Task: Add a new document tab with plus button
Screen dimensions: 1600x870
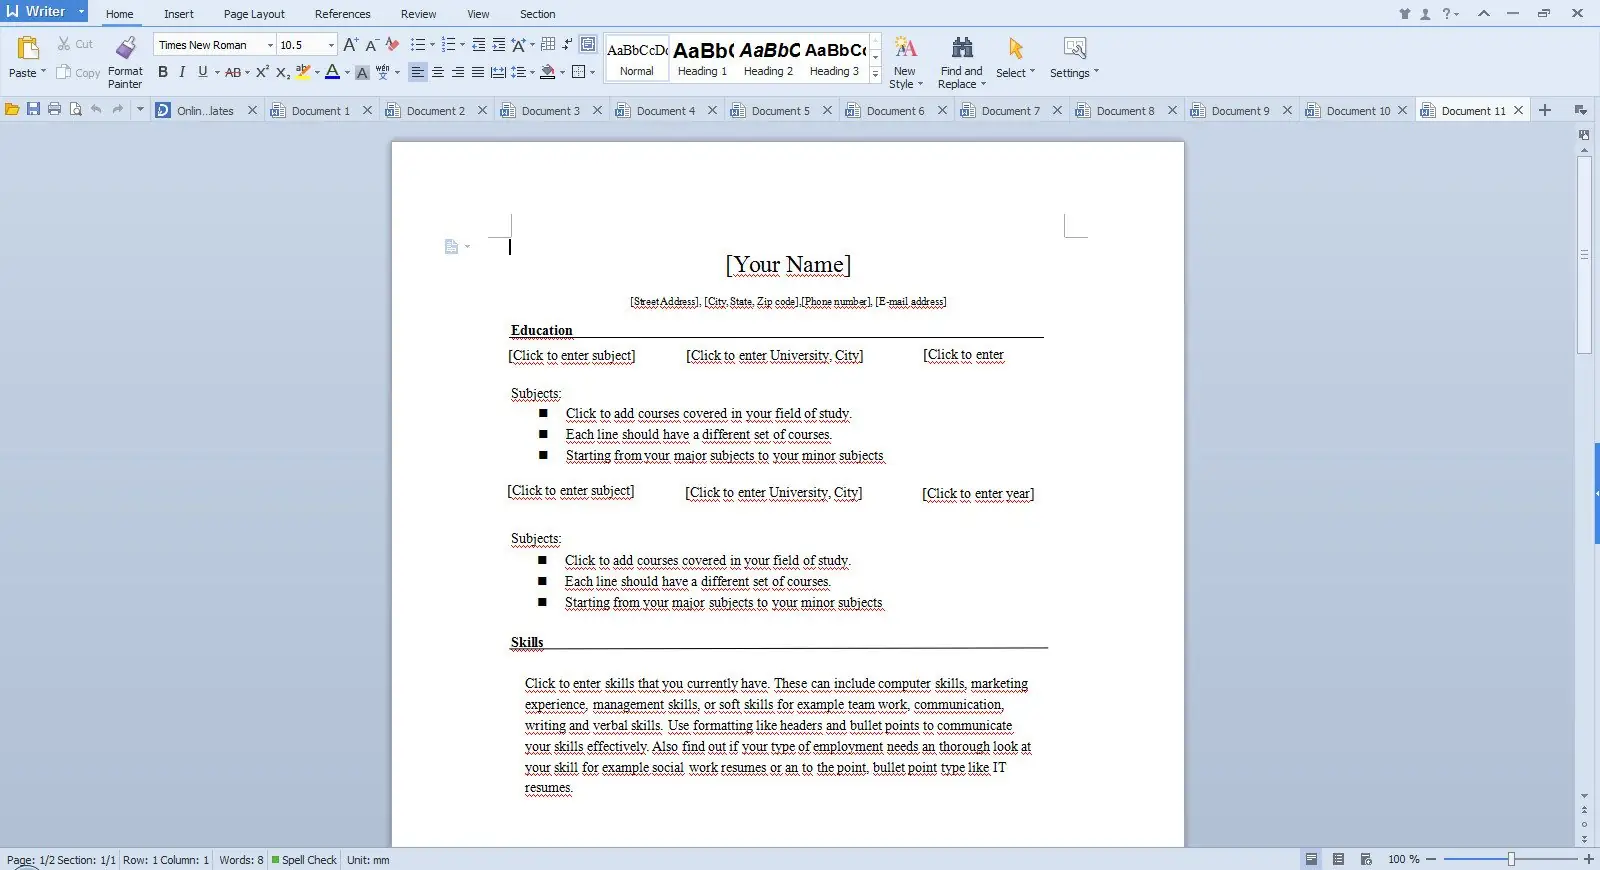Action: [1545, 110]
